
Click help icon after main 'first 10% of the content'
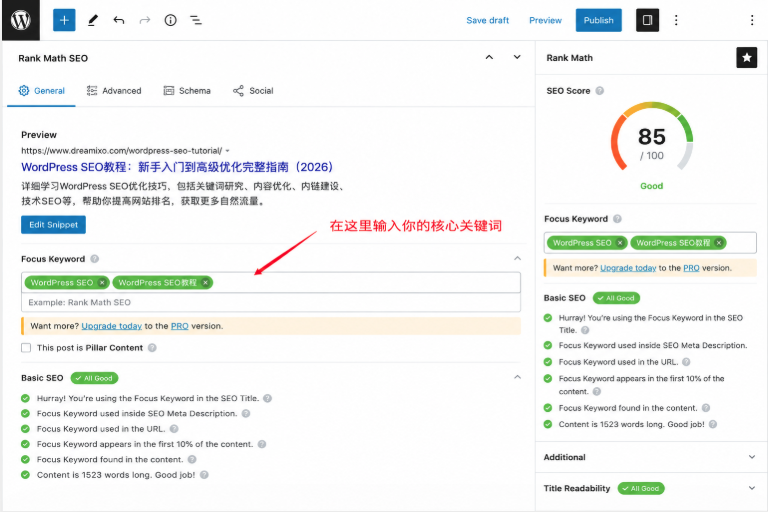[262, 444]
